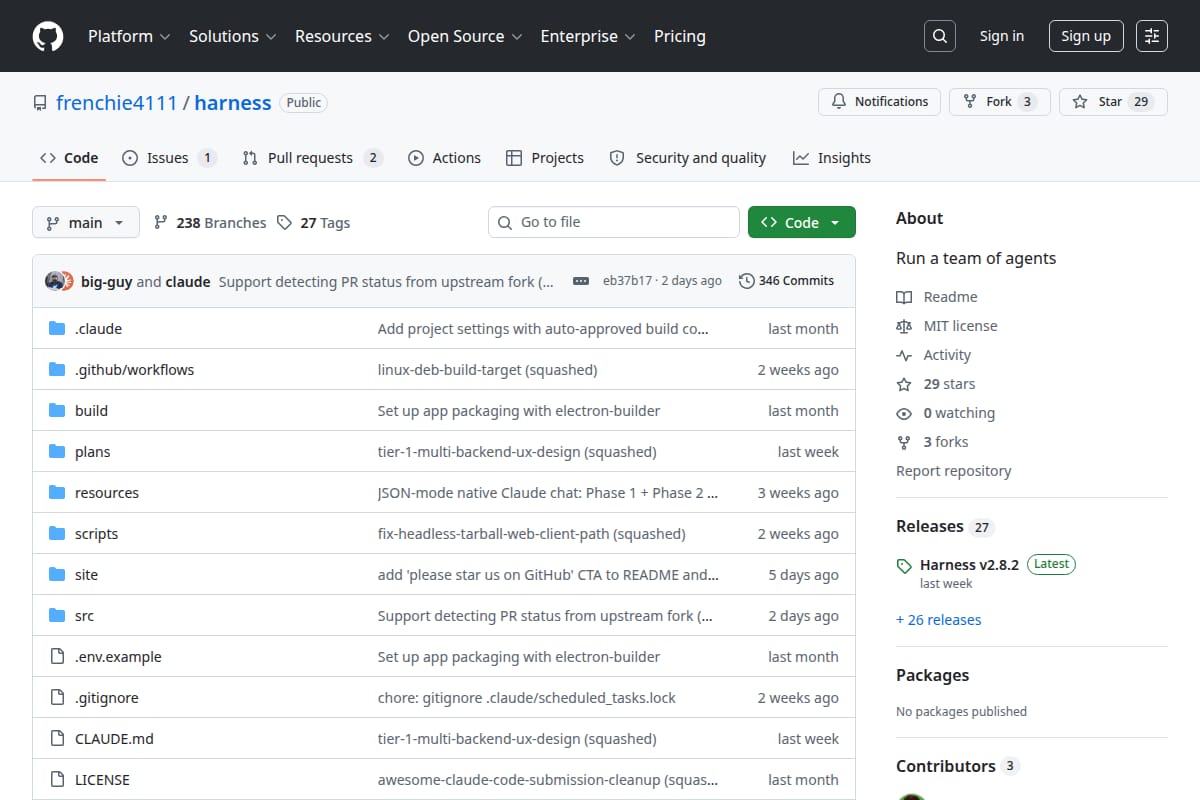Click the site folder icon
The width and height of the screenshot is (1200, 800).
[57, 574]
